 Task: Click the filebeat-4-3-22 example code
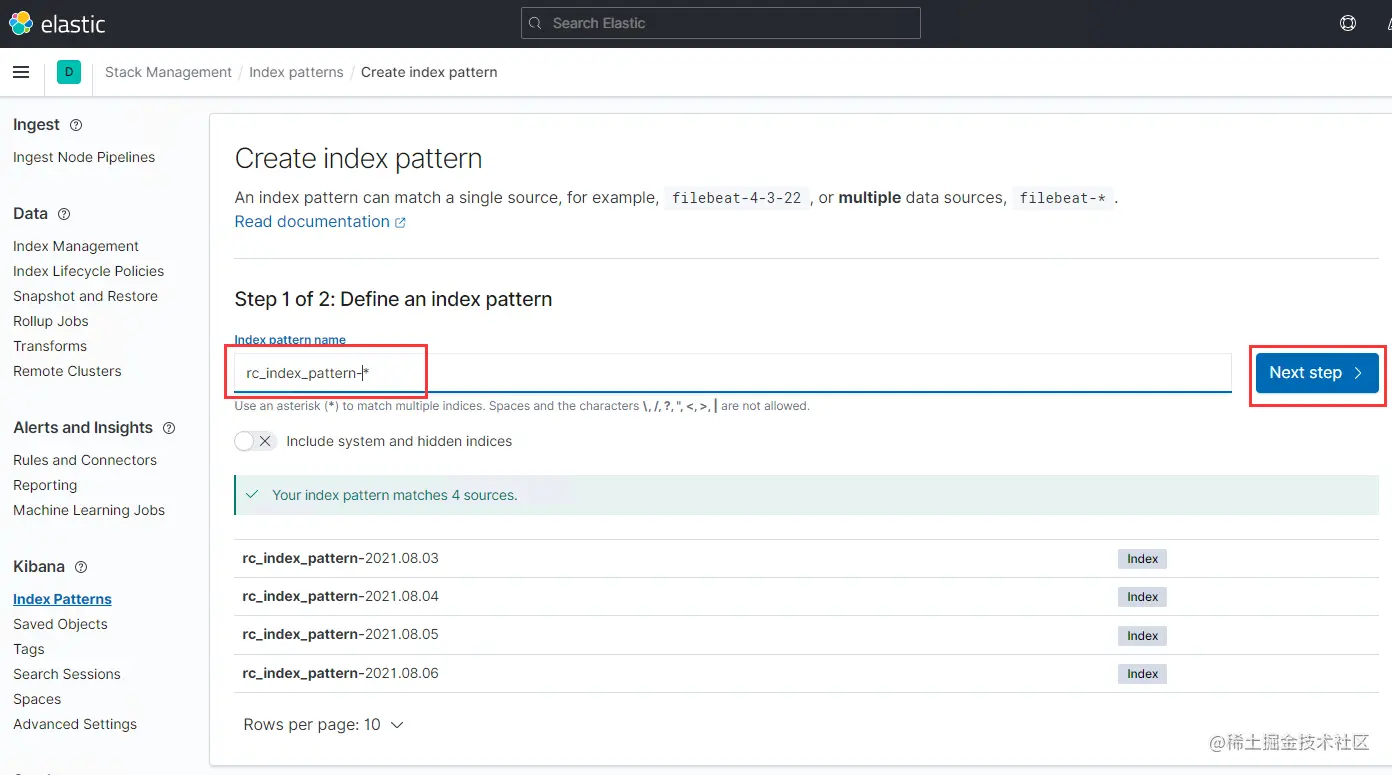736,198
